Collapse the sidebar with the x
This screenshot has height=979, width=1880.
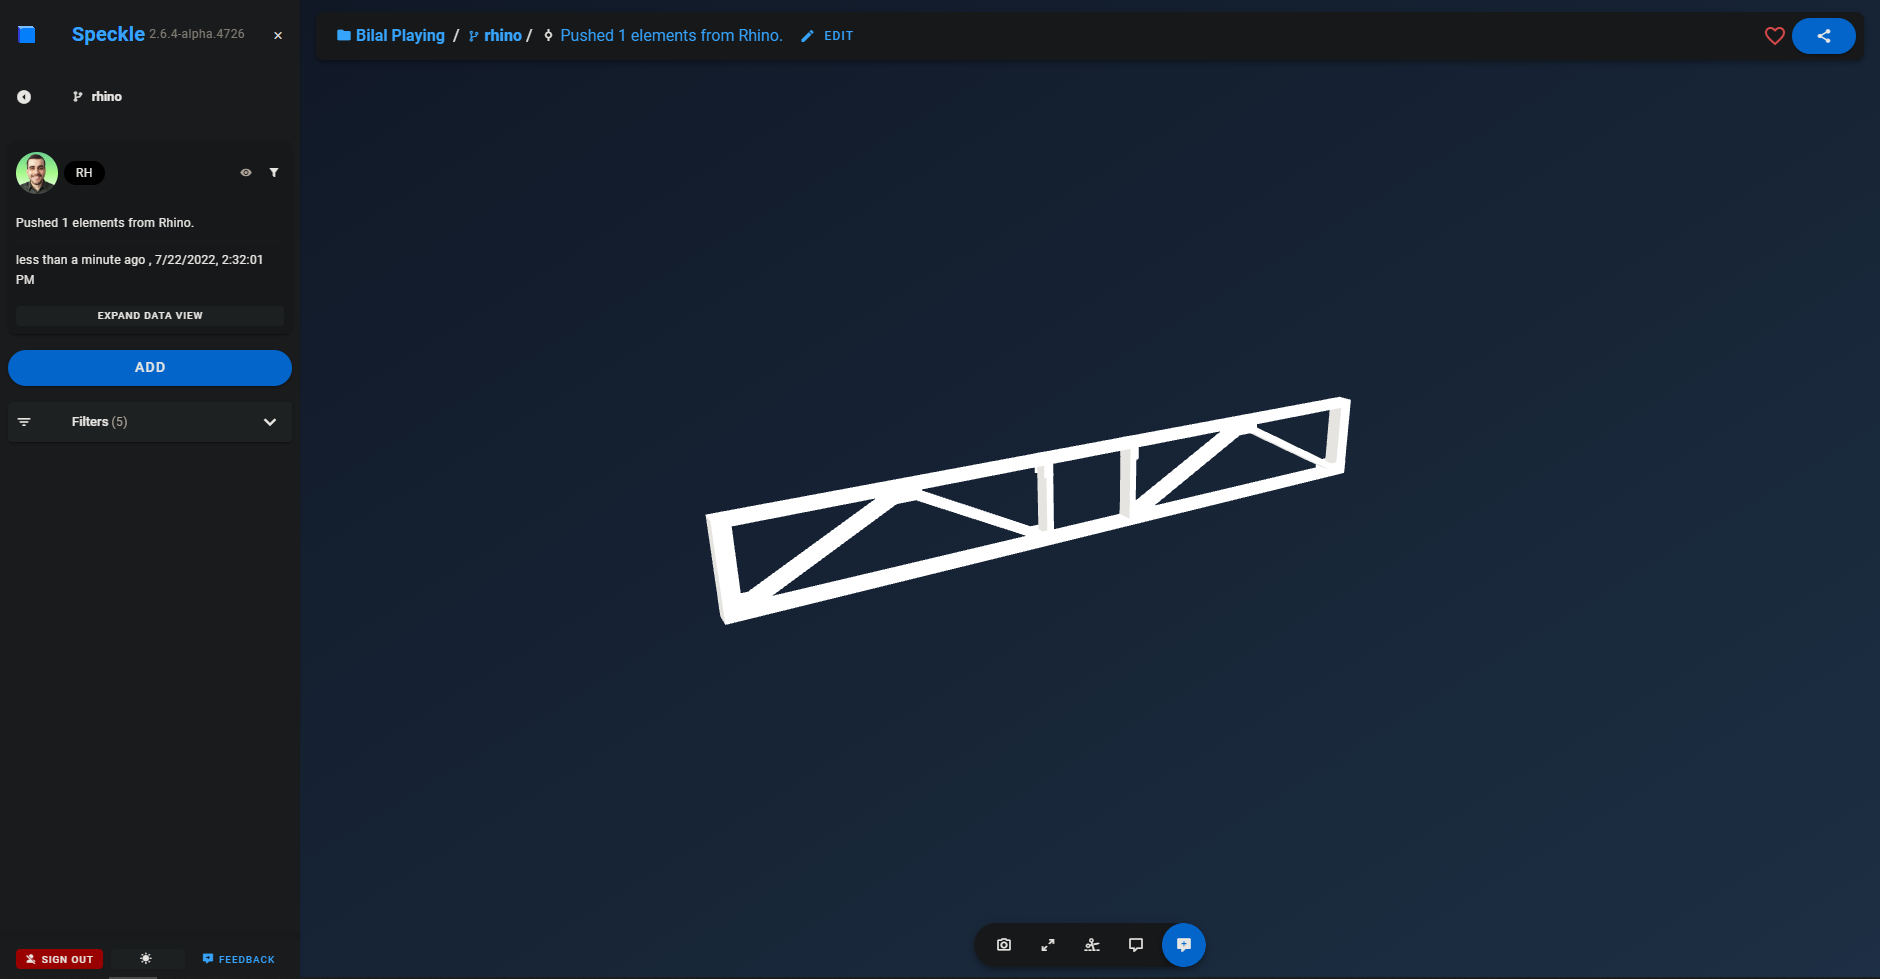277,35
